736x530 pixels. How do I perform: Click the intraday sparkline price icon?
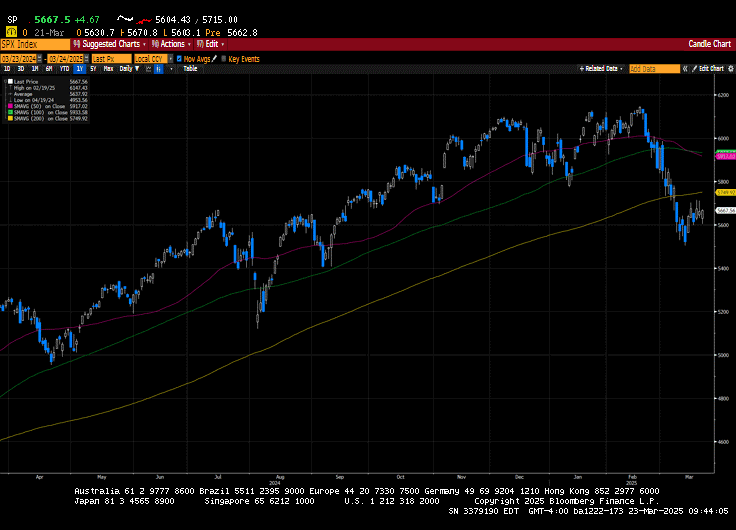click(125, 19)
